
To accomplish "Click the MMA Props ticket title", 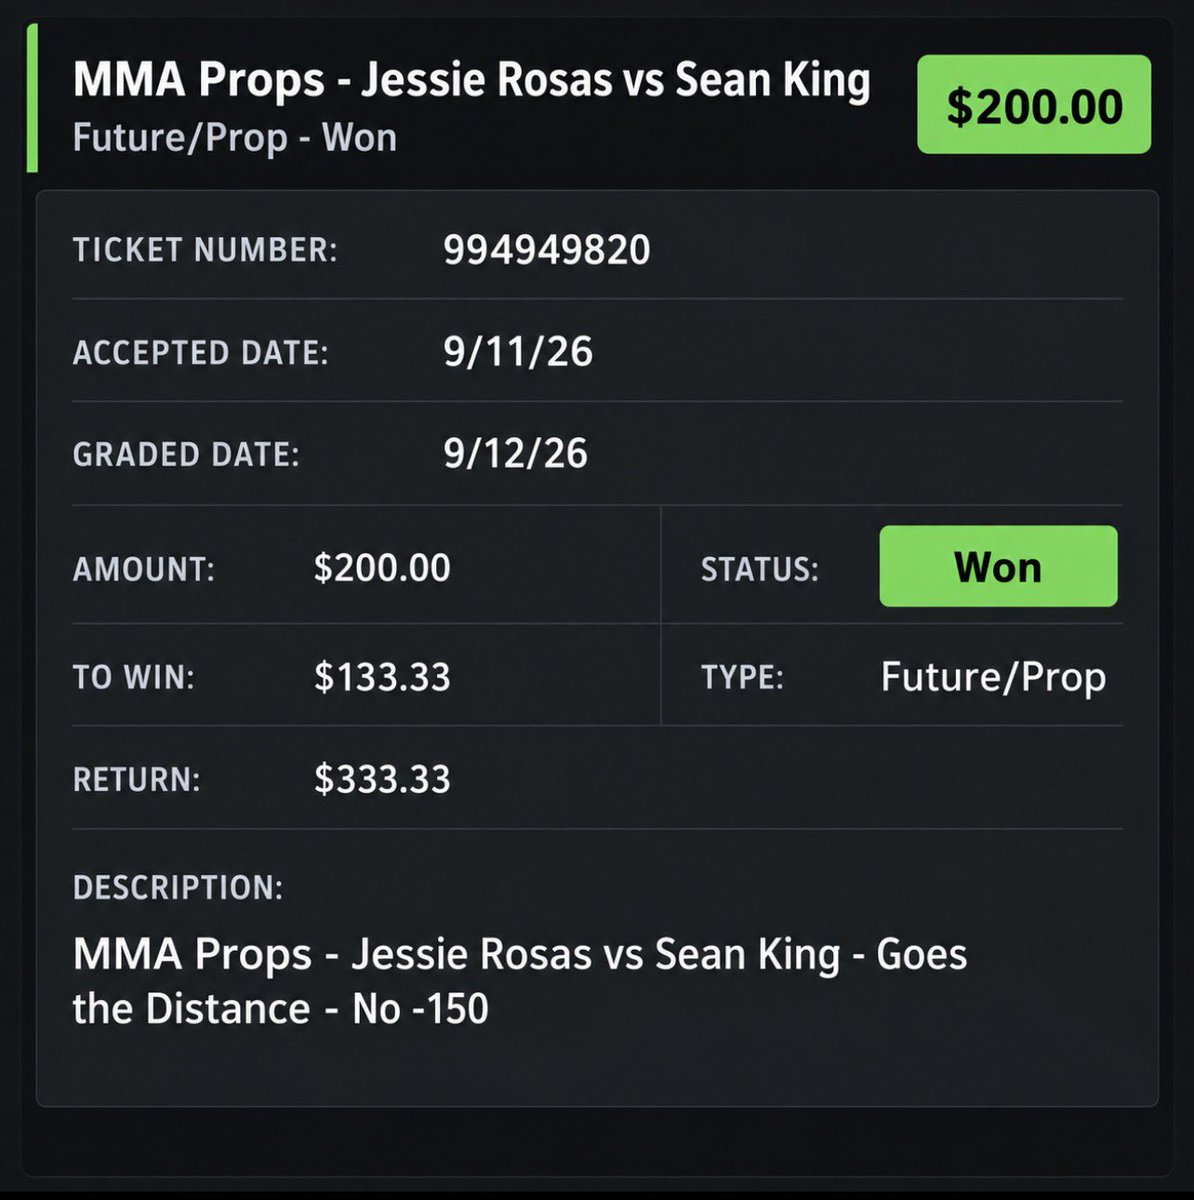I will click(472, 81).
